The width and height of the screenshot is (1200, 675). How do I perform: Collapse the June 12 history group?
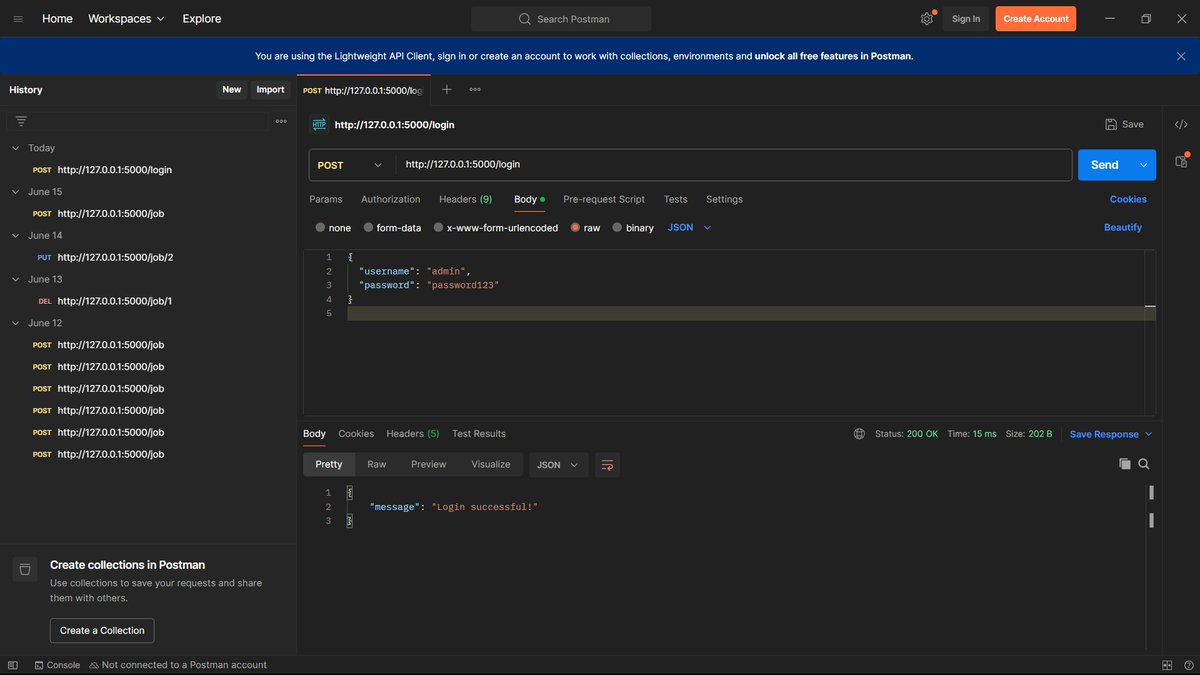point(15,323)
